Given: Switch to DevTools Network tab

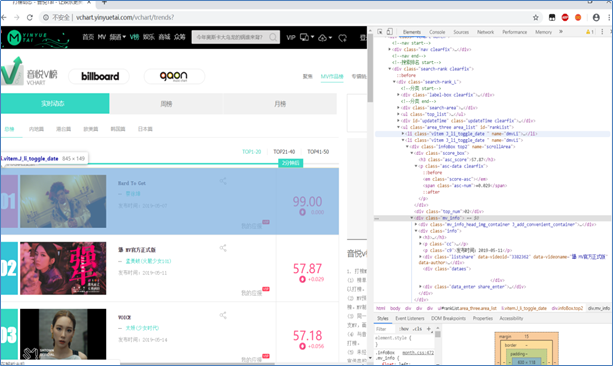Looking at the screenshot, I should tap(486, 32).
